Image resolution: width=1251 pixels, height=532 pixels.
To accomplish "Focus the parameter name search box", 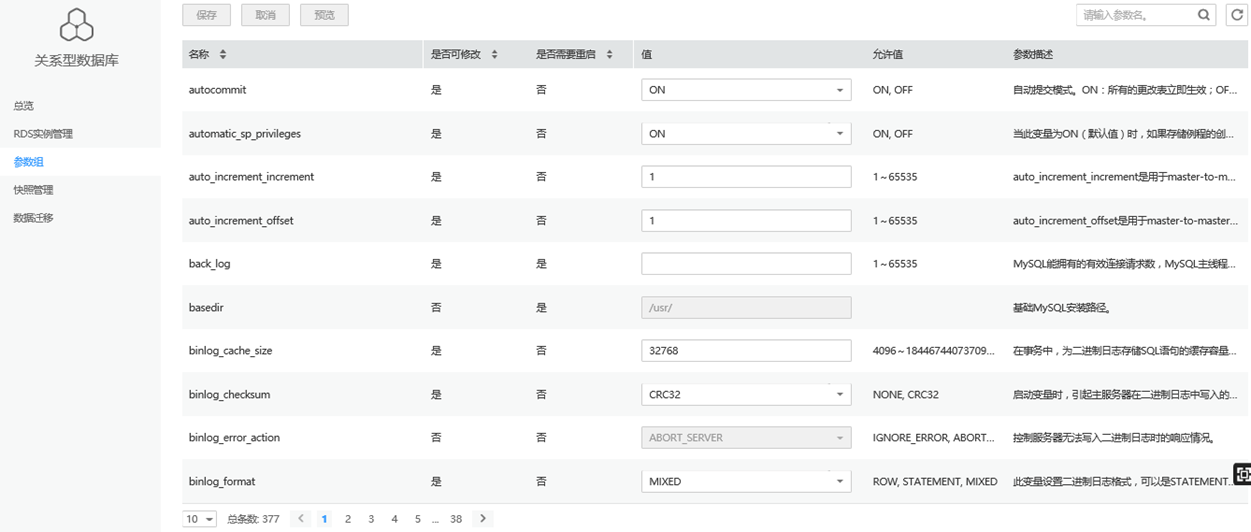I will [x=1137, y=15].
